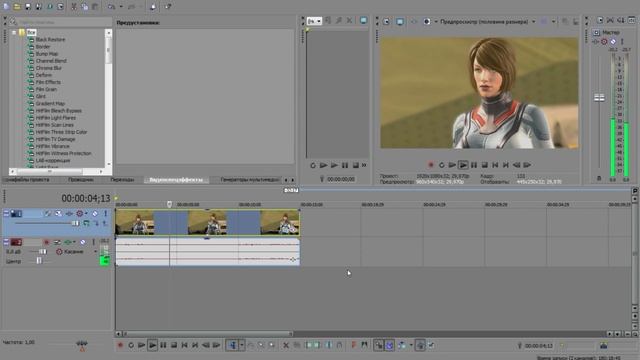Pause playback on the timeline transport bar
The image size is (640, 360).
pyautogui.click(x=163, y=345)
